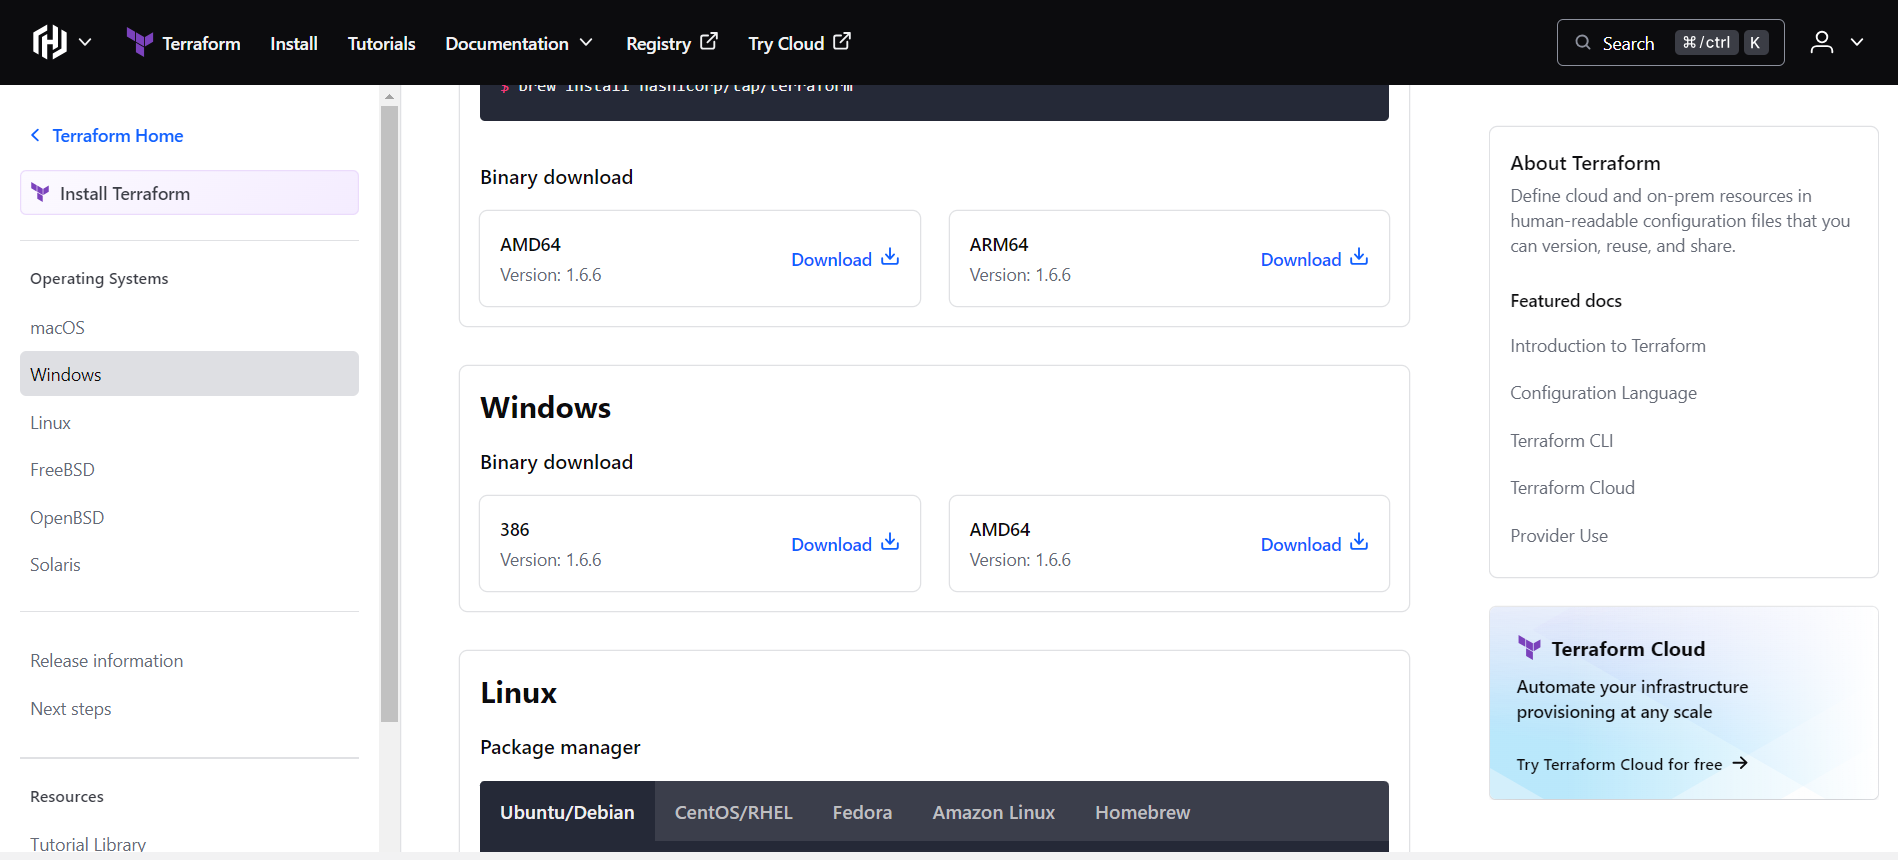
Task: Open the Install nav item
Action: (294, 43)
